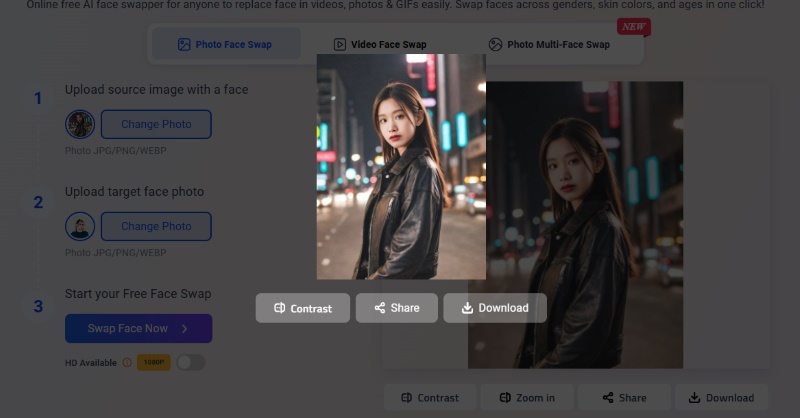Open the Video Face Swap tab

(380, 44)
